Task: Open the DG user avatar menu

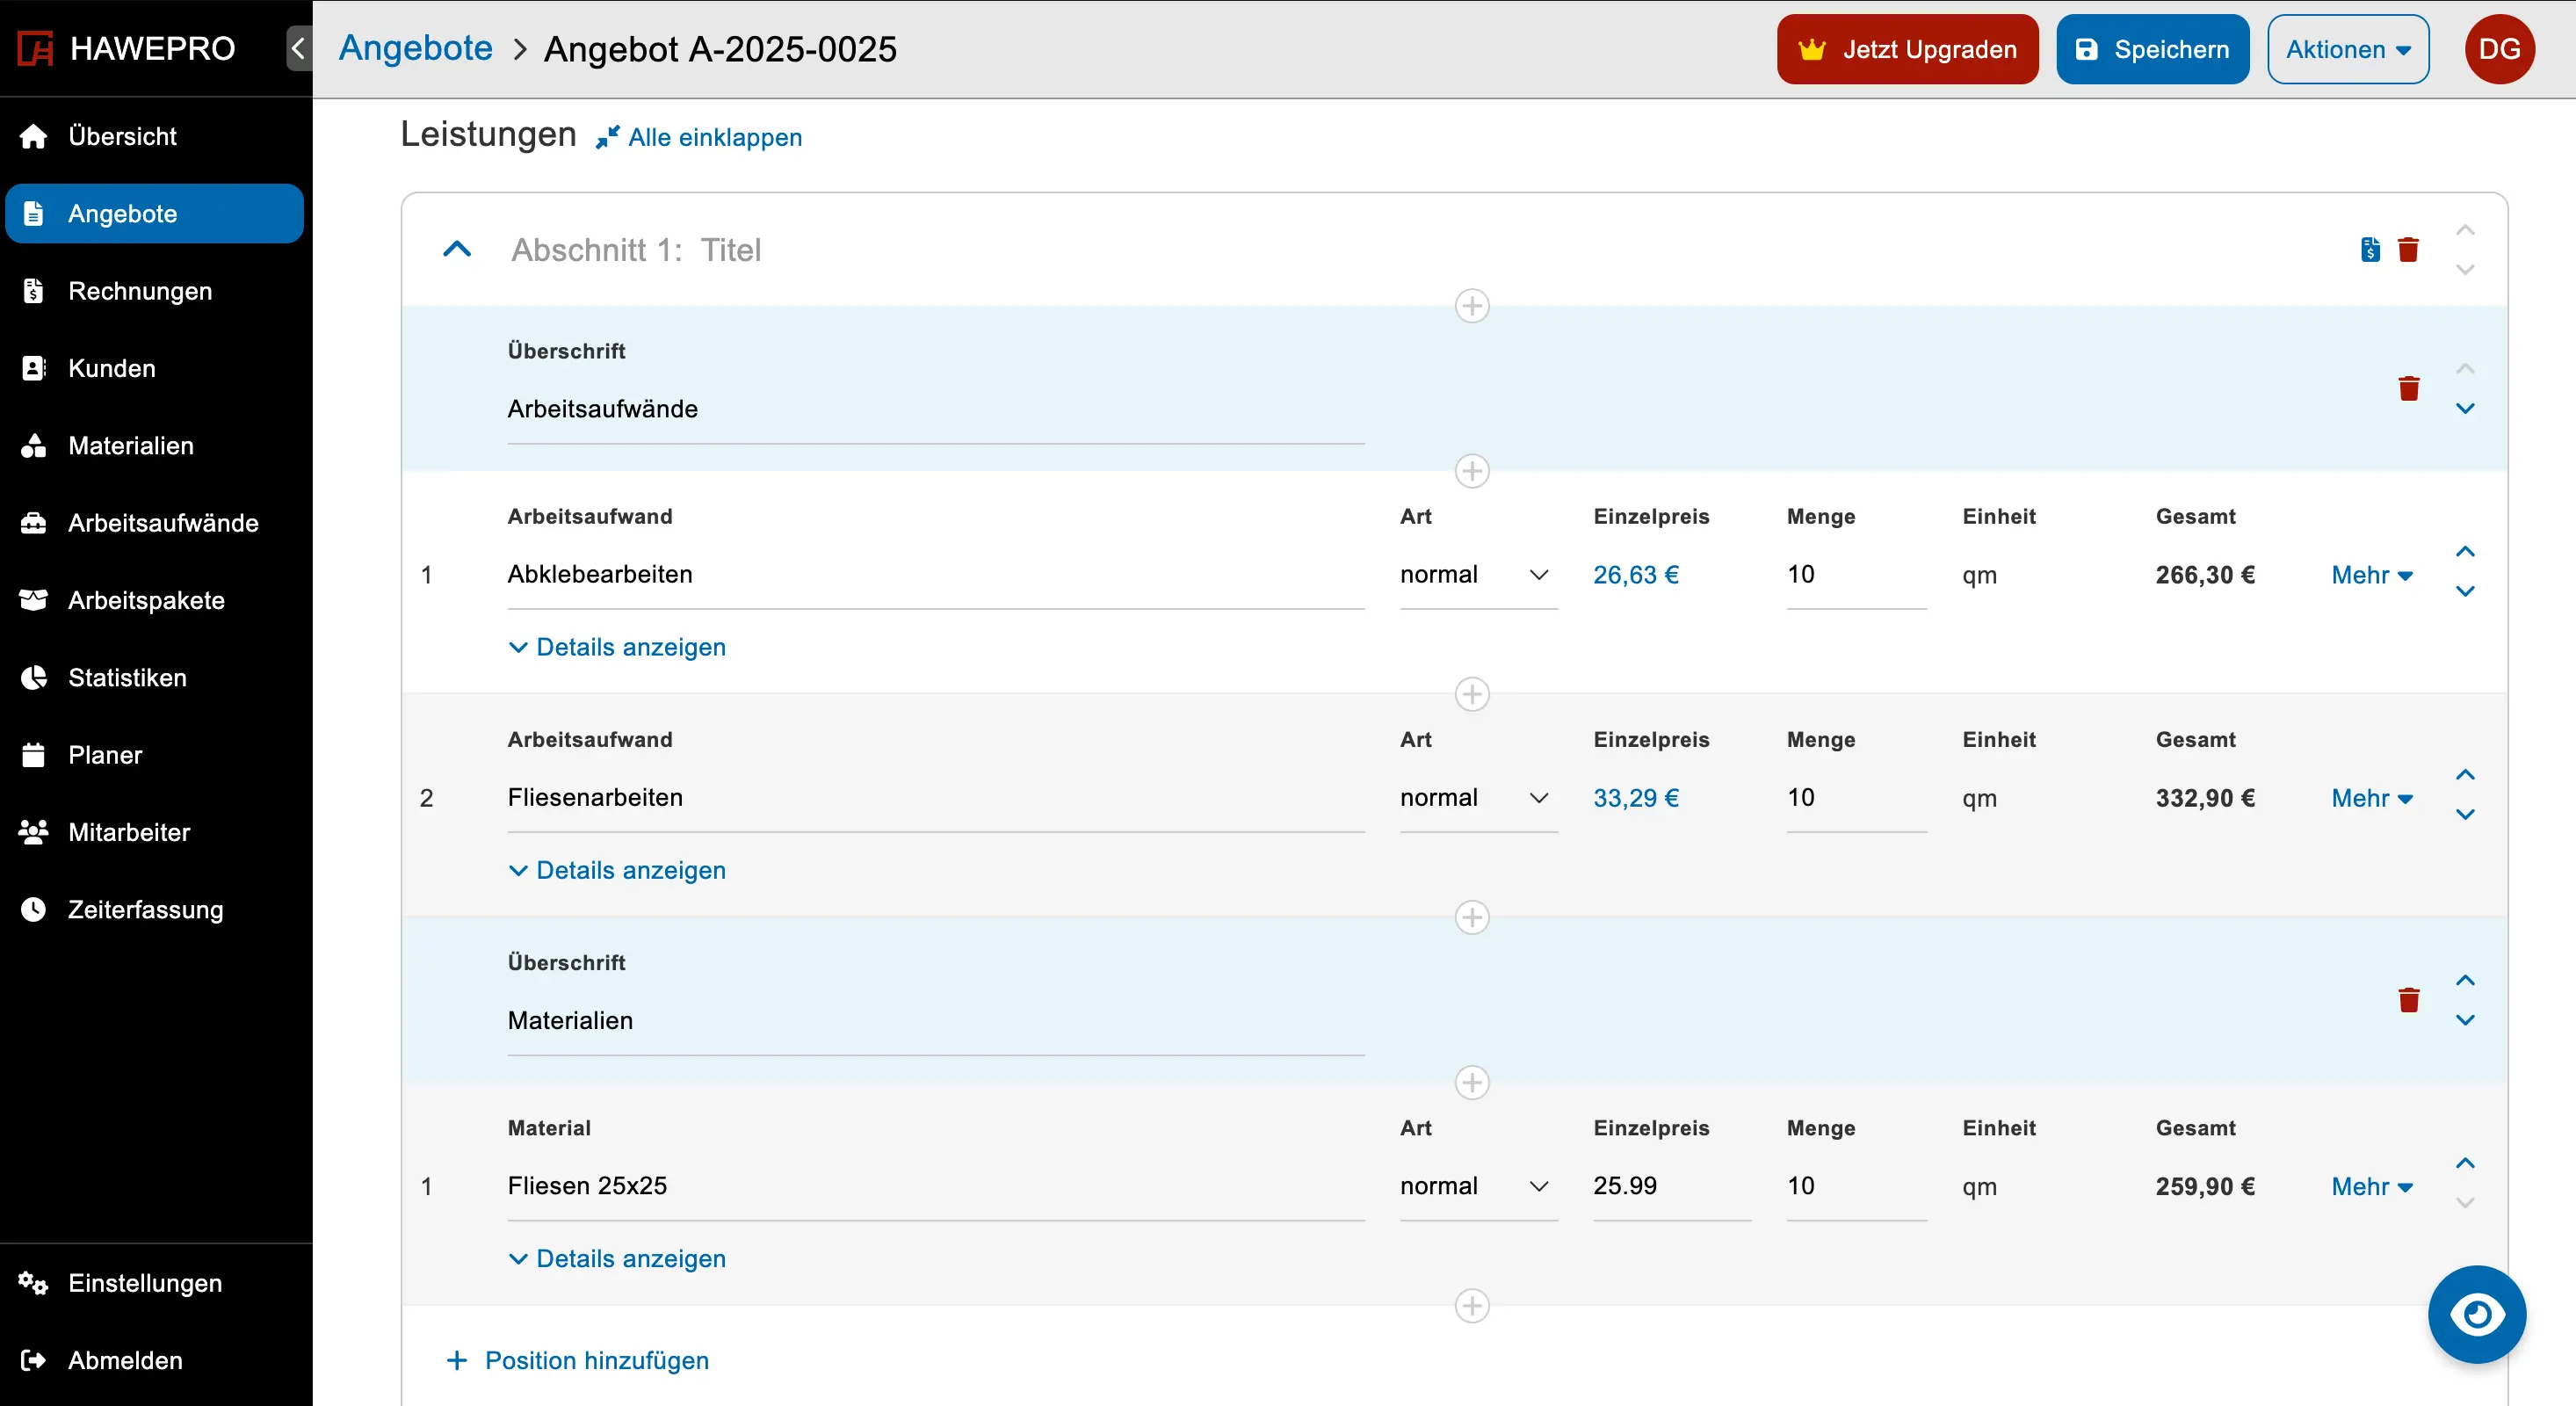Action: (x=2499, y=49)
